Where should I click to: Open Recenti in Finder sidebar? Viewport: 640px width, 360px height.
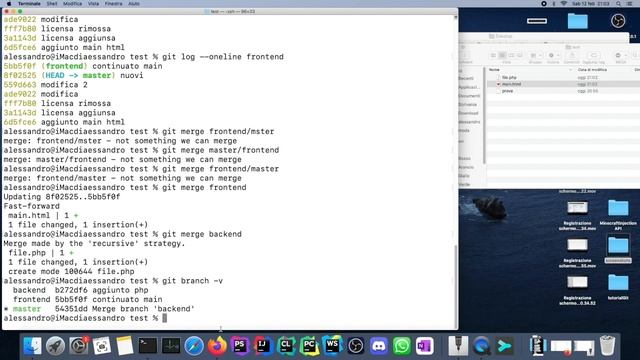466,78
